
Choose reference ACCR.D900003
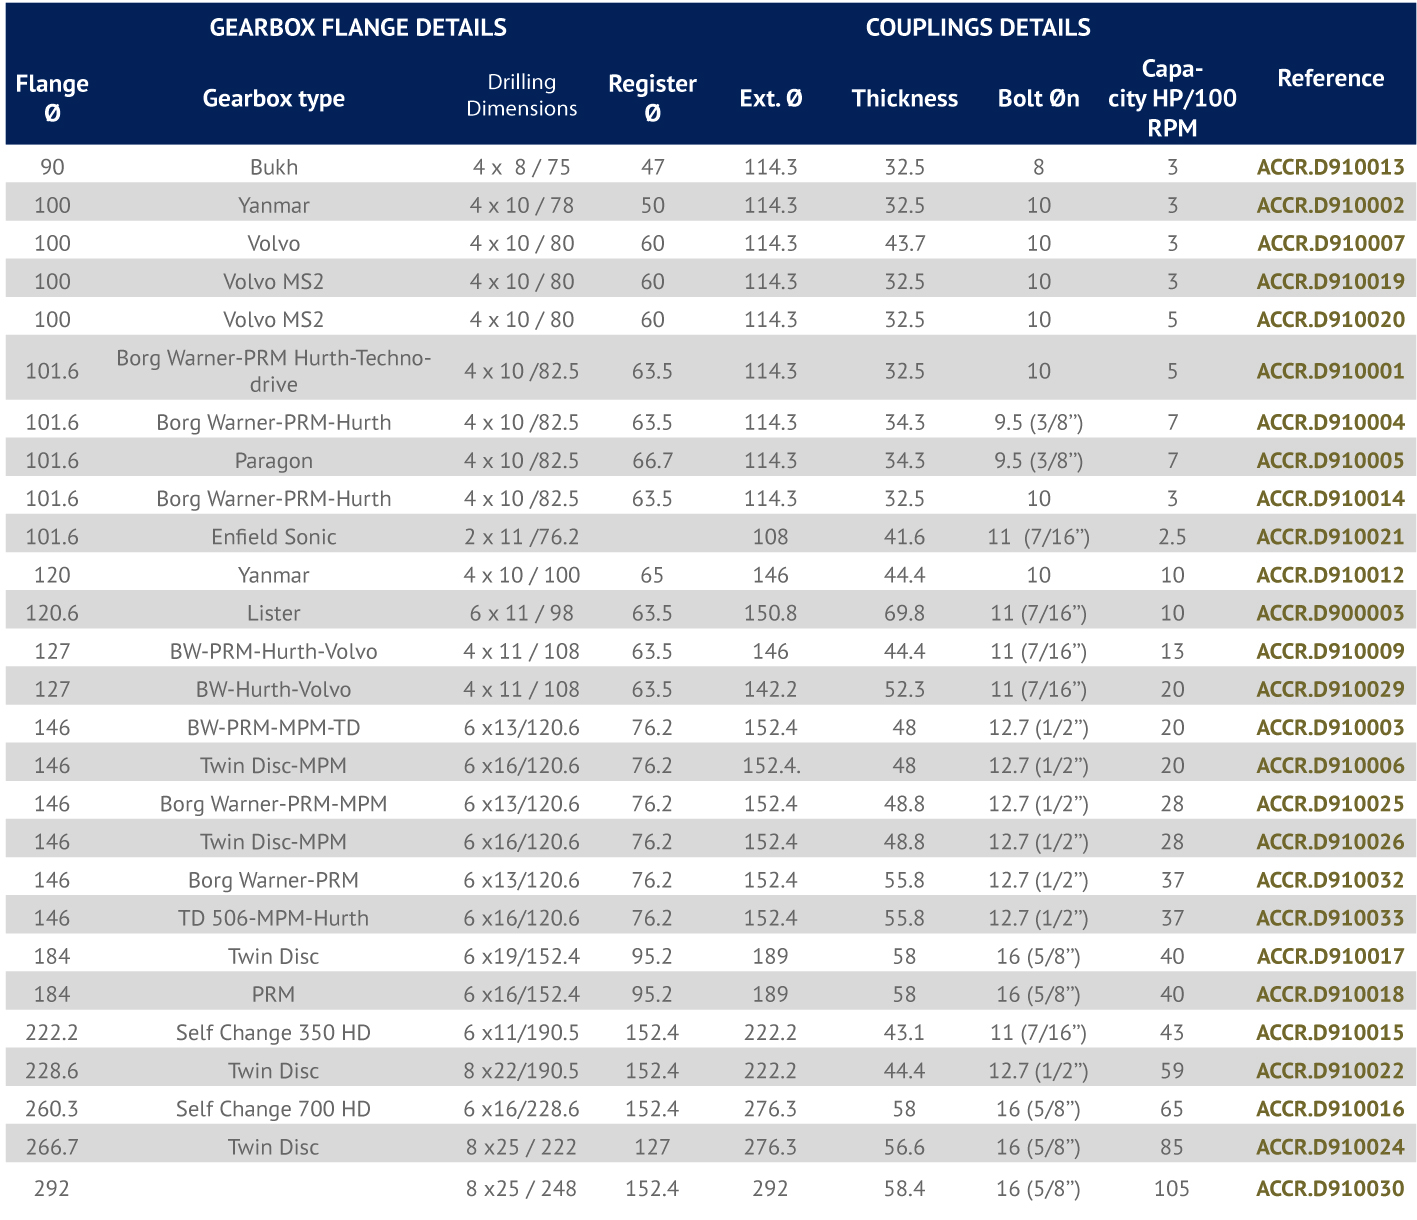[1331, 613]
